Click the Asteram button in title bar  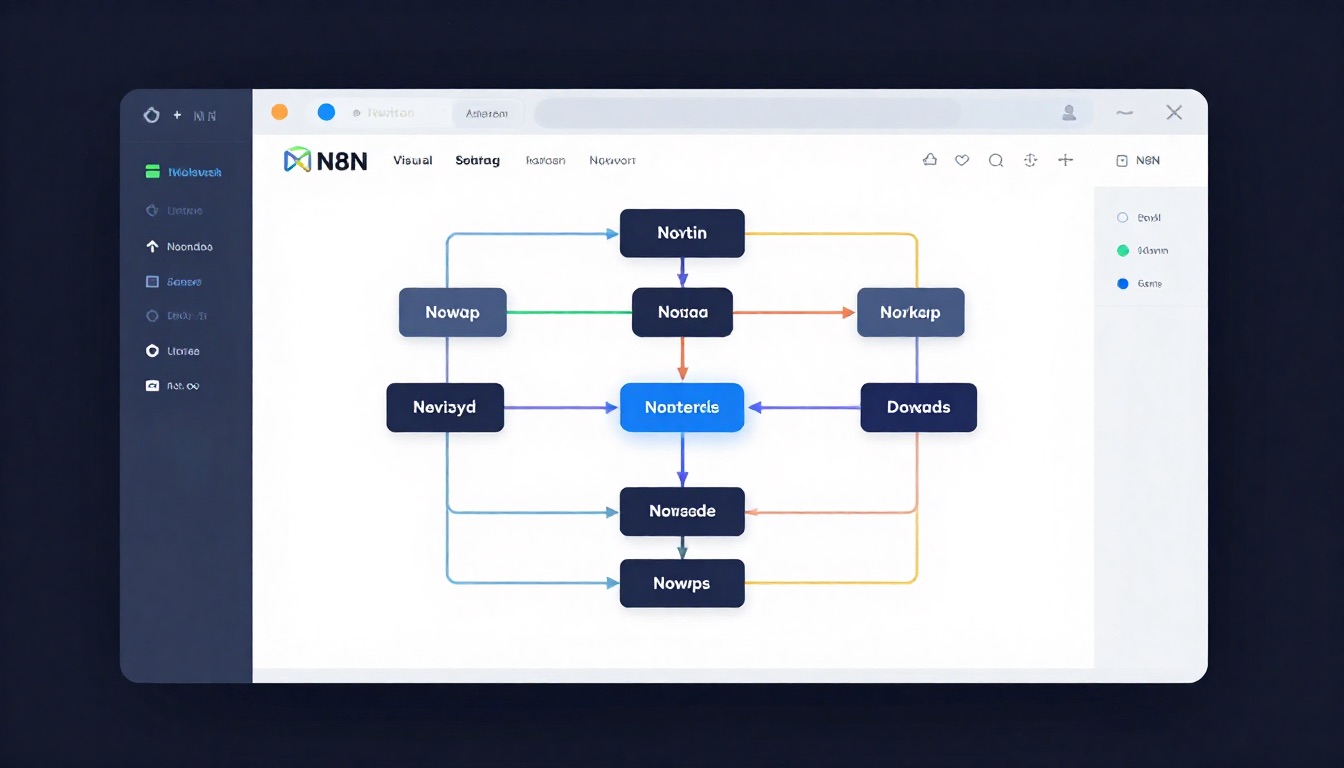pyautogui.click(x=487, y=114)
